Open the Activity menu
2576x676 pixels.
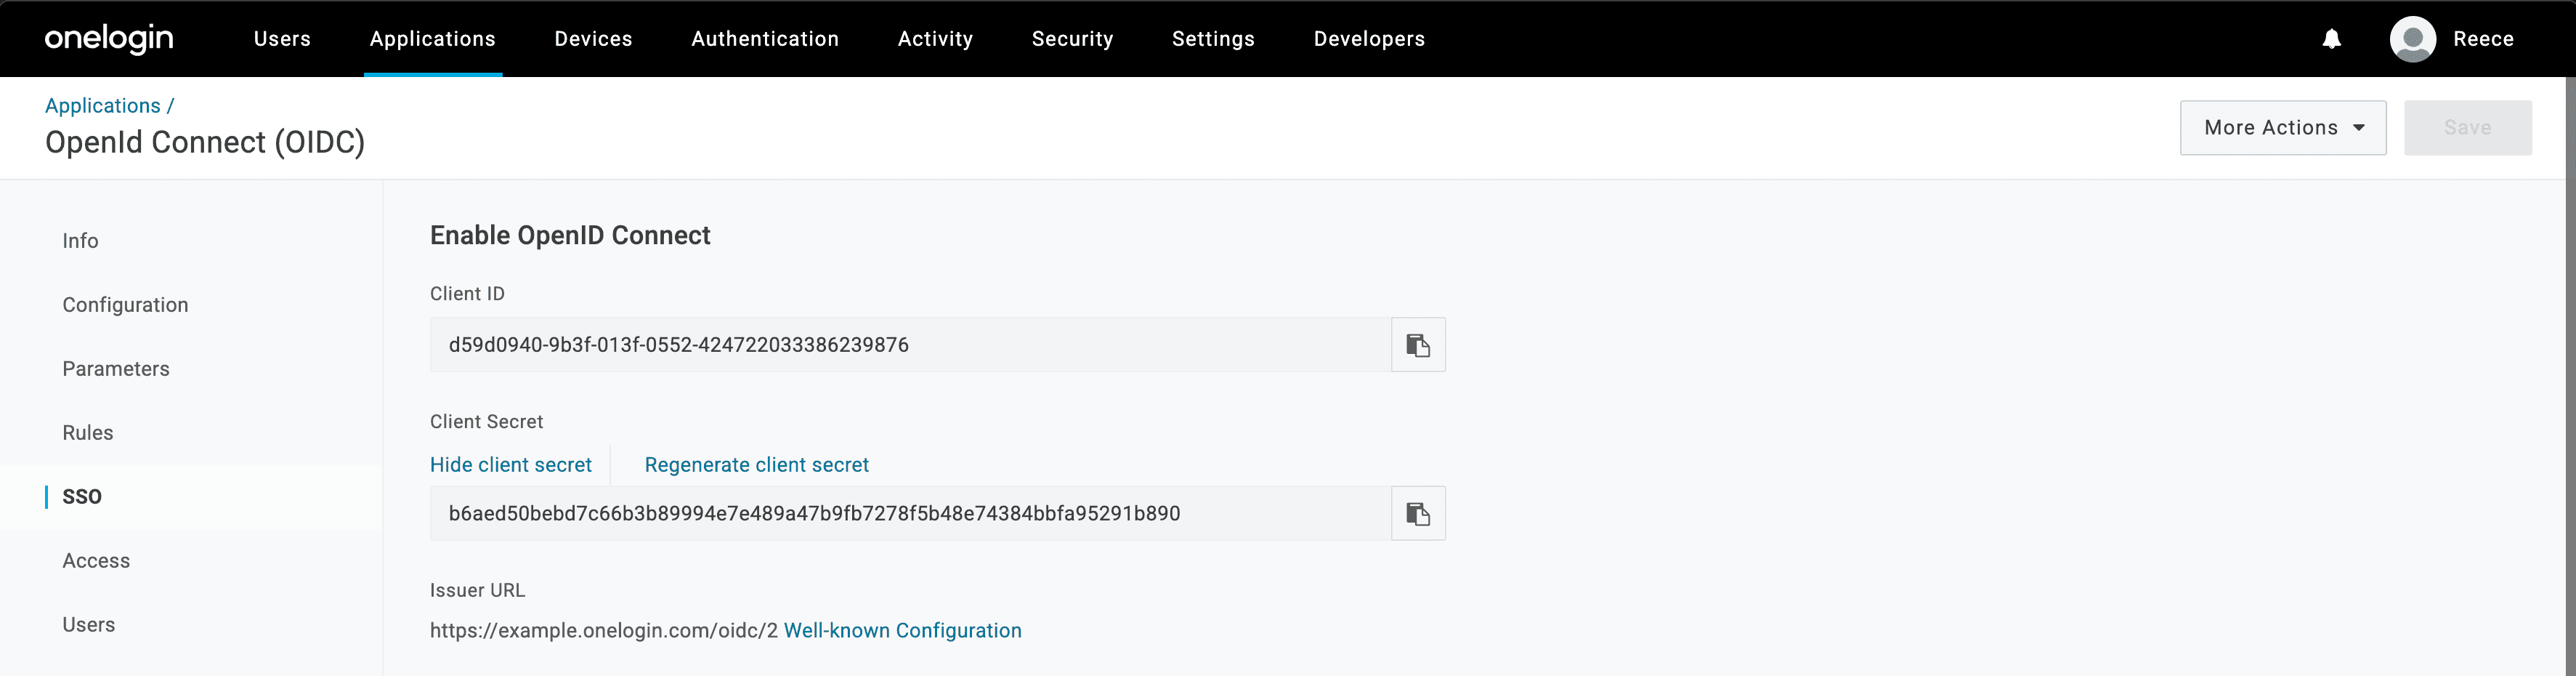935,39
